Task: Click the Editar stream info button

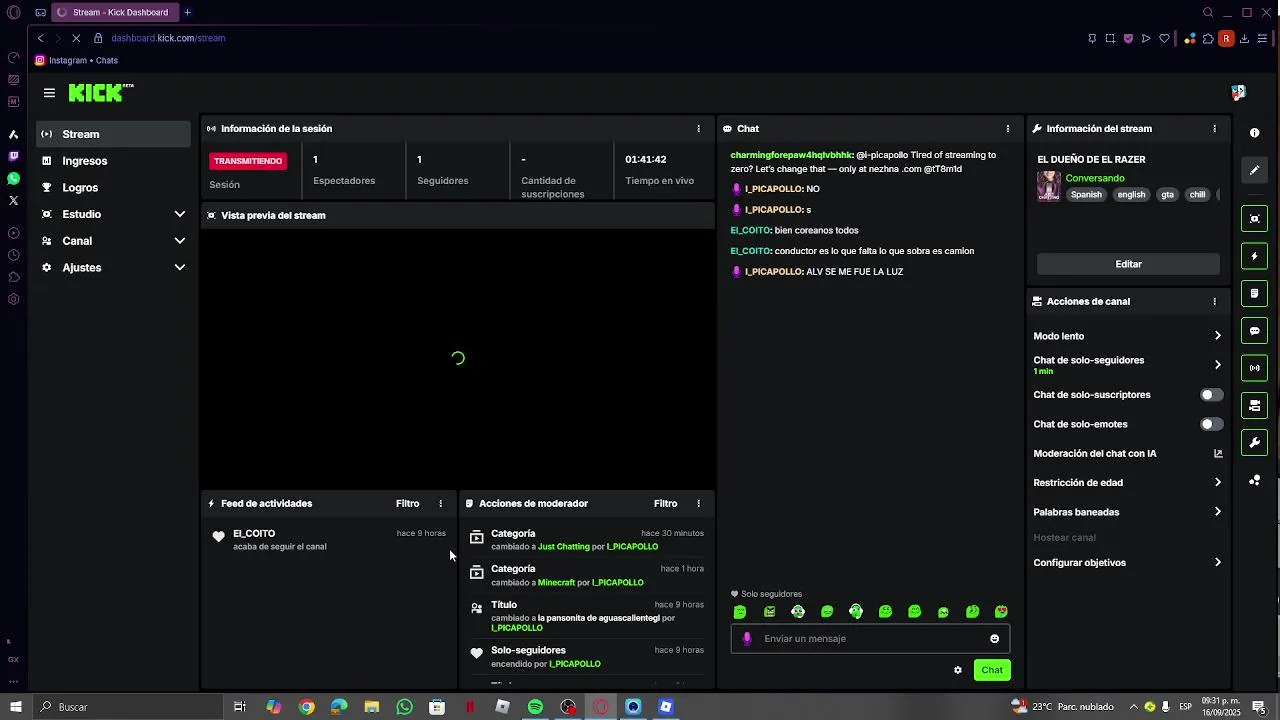Action: (x=1128, y=264)
